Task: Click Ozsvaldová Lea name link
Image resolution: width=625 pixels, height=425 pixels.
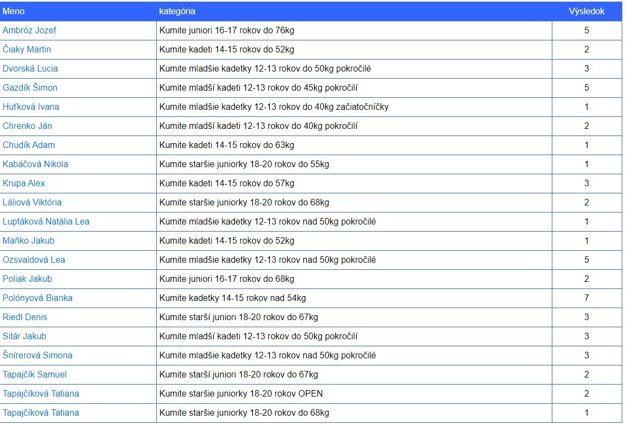Action: [x=34, y=260]
